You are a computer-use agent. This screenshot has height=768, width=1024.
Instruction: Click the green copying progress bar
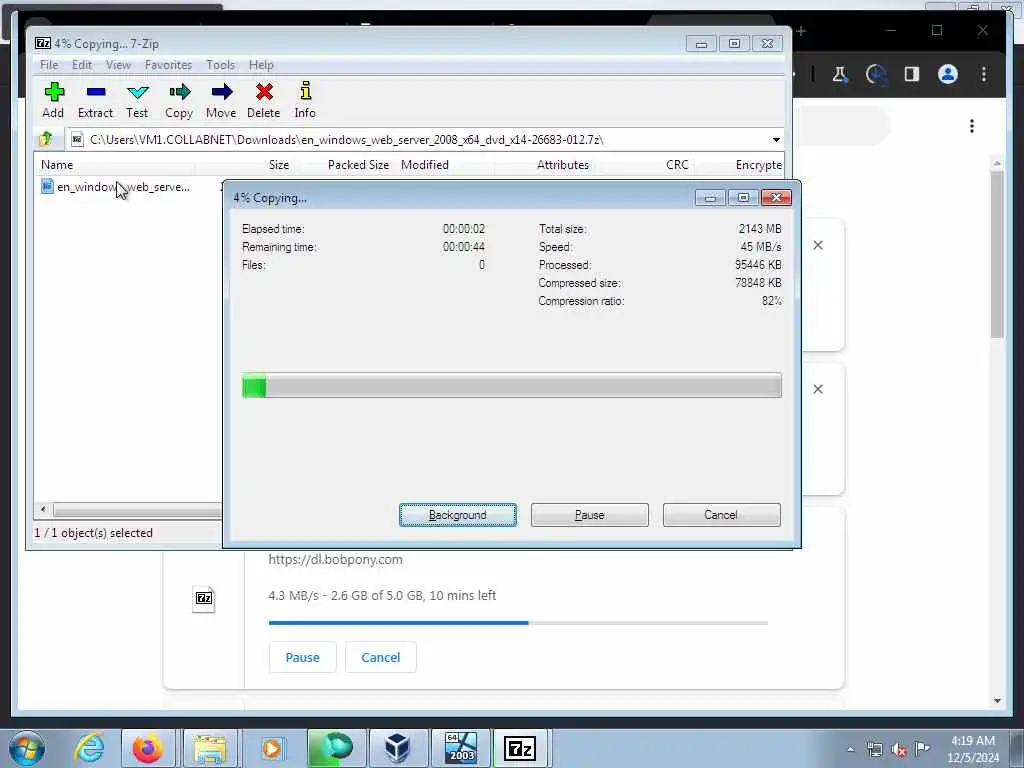pyautogui.click(x=511, y=385)
